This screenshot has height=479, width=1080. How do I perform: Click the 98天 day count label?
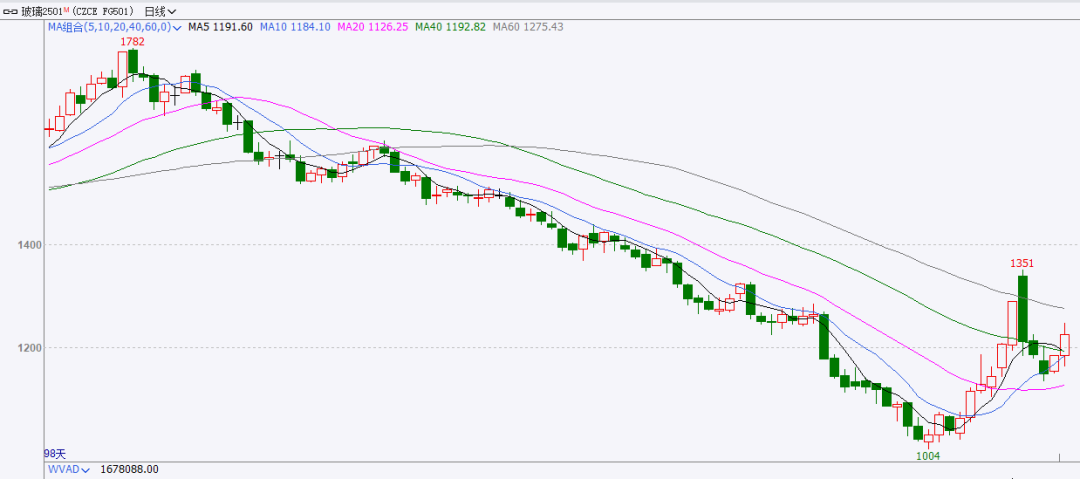55,453
